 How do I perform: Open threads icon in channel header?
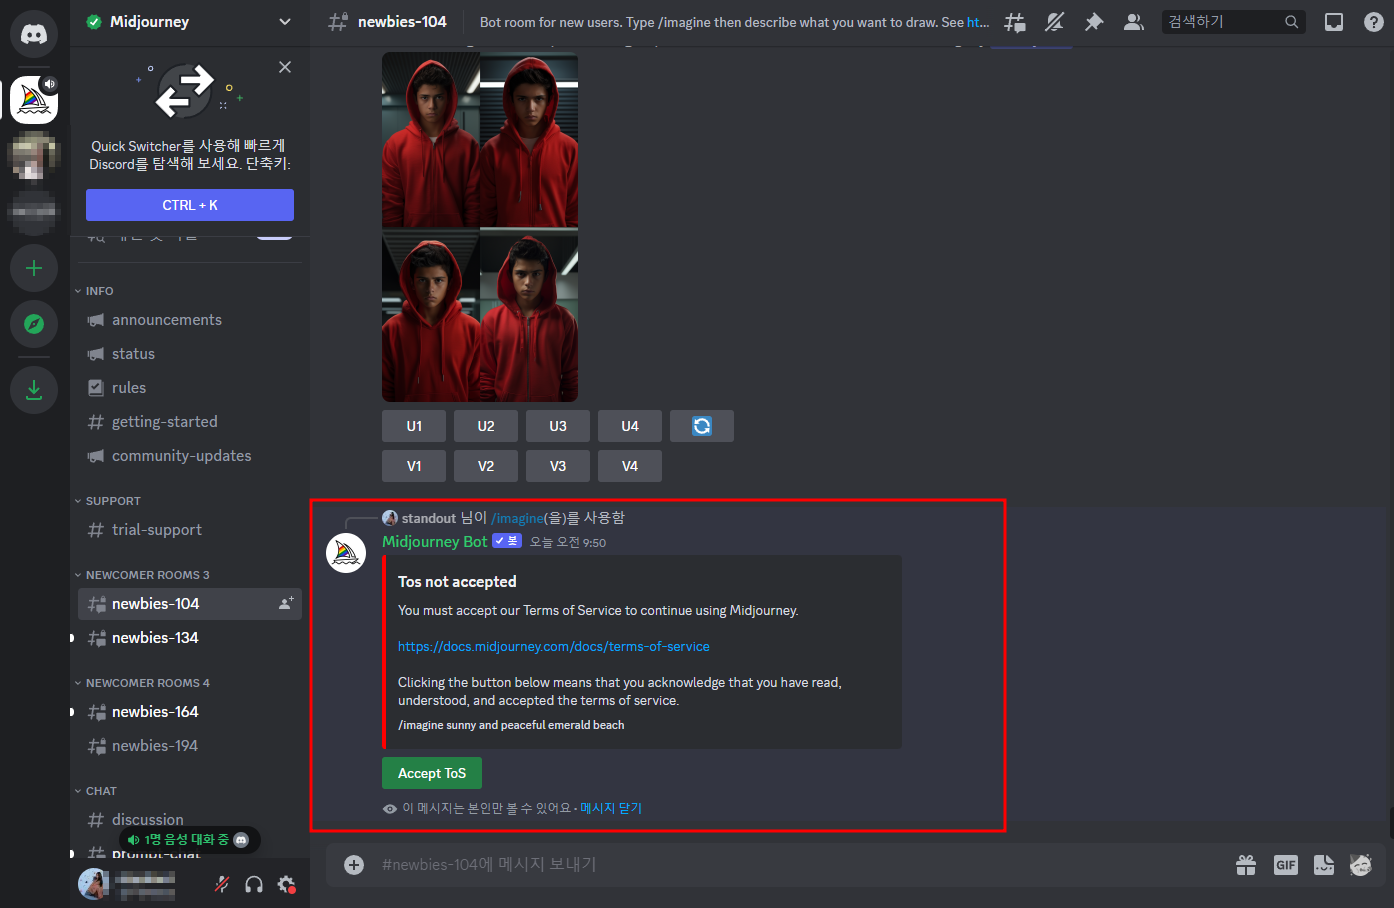point(1015,22)
